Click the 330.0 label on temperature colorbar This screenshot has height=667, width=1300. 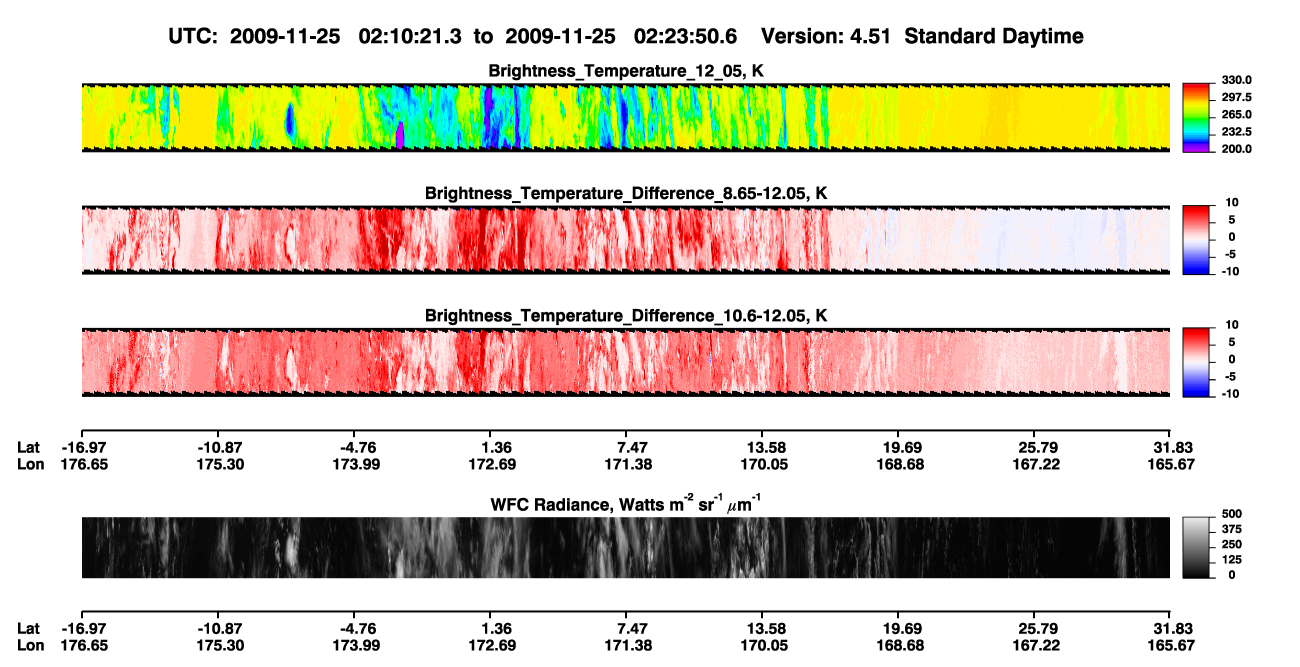[x=1234, y=81]
